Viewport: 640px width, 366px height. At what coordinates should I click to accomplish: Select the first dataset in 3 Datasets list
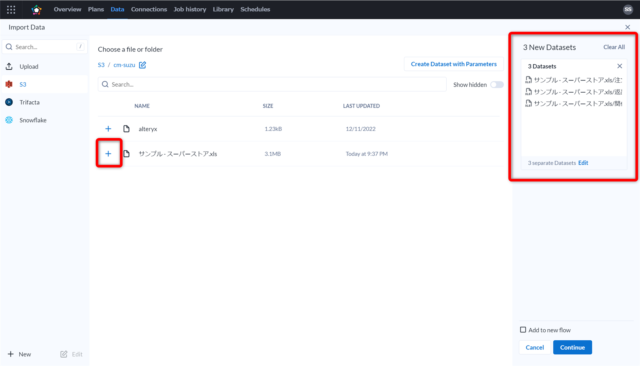click(x=574, y=80)
